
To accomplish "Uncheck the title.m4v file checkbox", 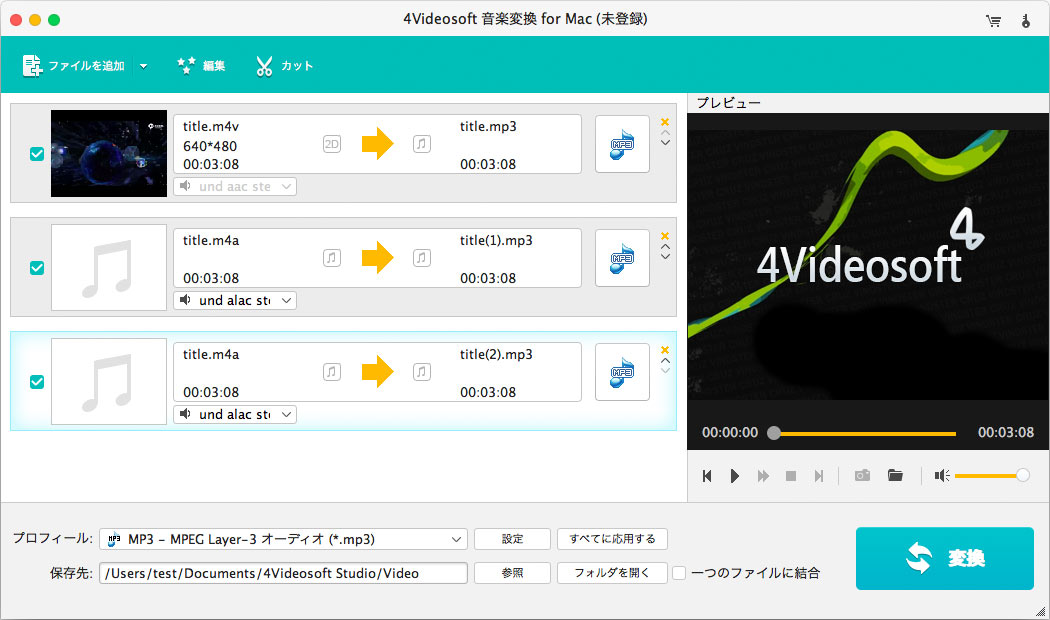I will pyautogui.click(x=37, y=154).
